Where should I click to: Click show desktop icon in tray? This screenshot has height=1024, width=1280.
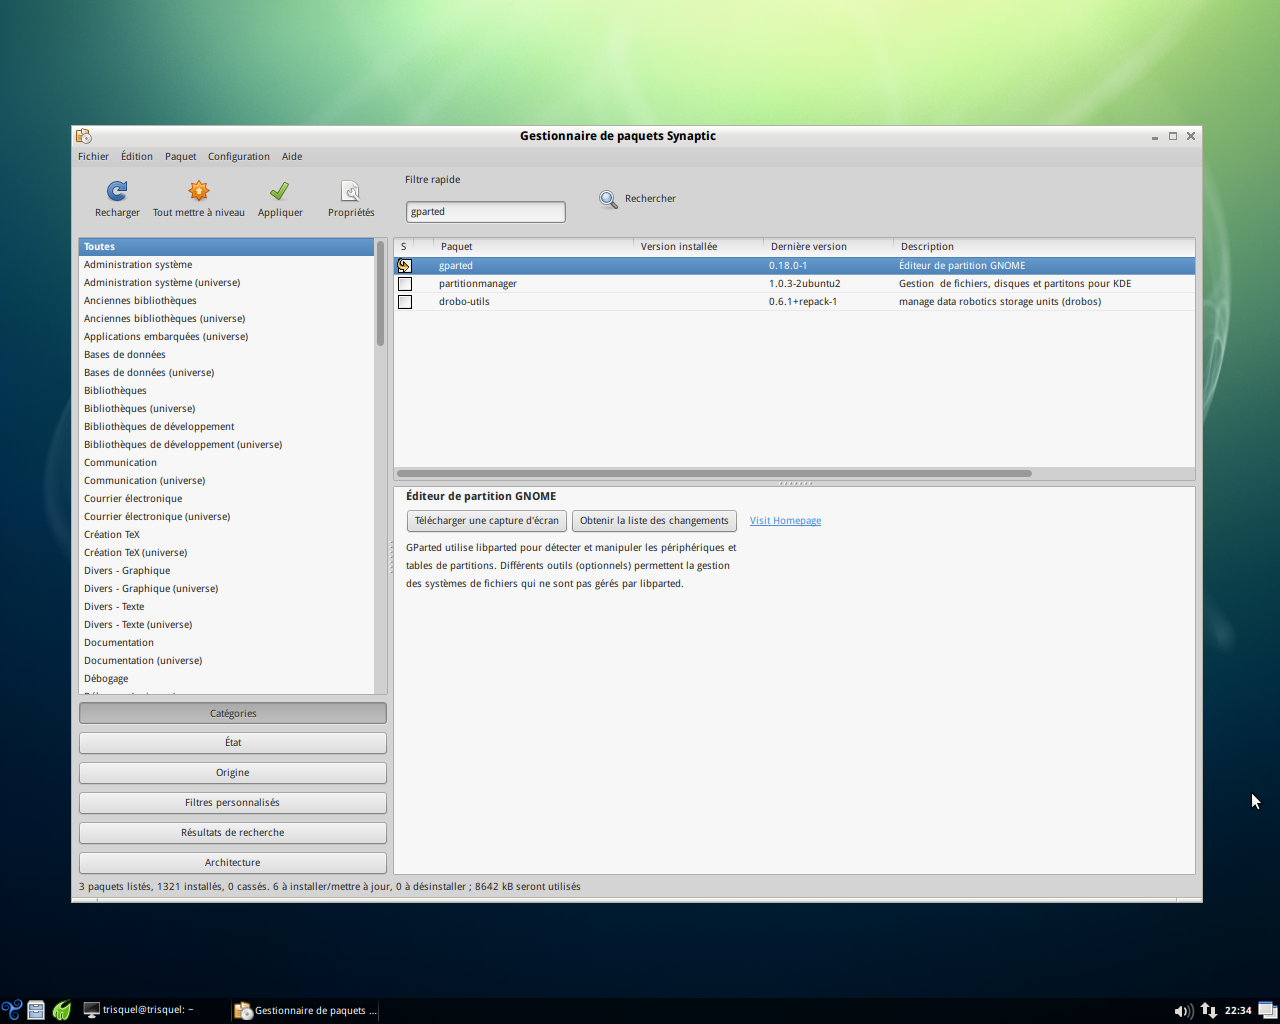1267,1010
